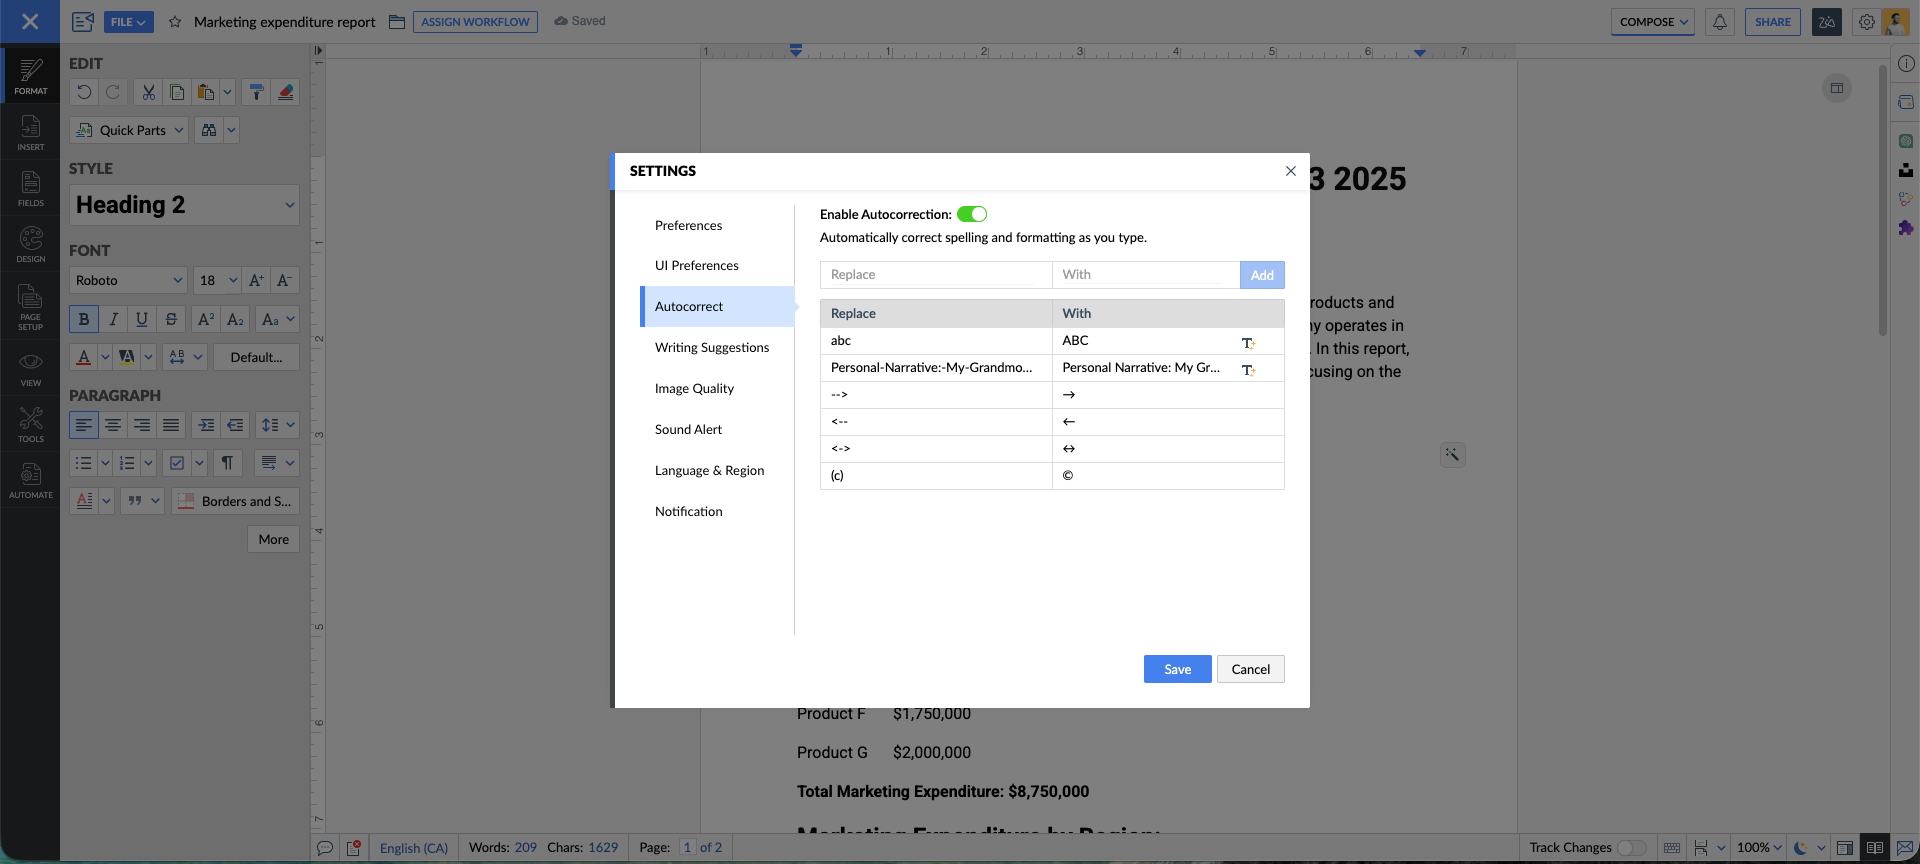Open the Design panel in sidebar

(30, 244)
